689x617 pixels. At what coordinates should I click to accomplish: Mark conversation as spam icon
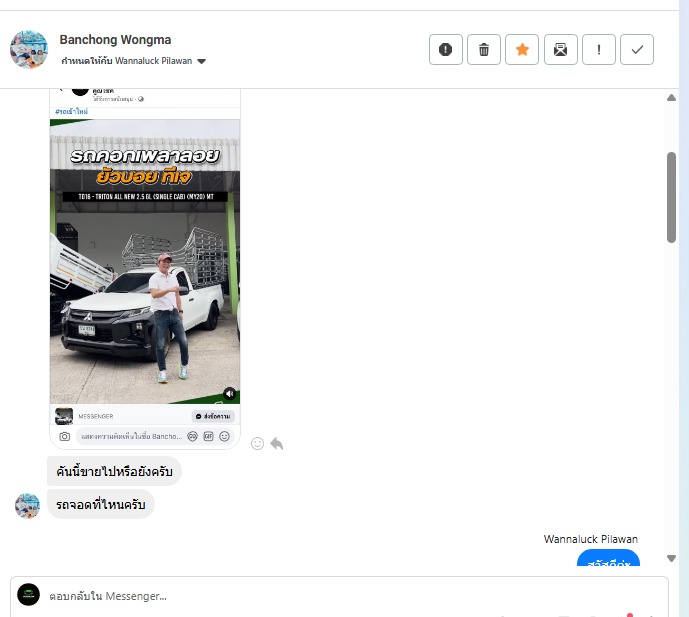tap(446, 49)
